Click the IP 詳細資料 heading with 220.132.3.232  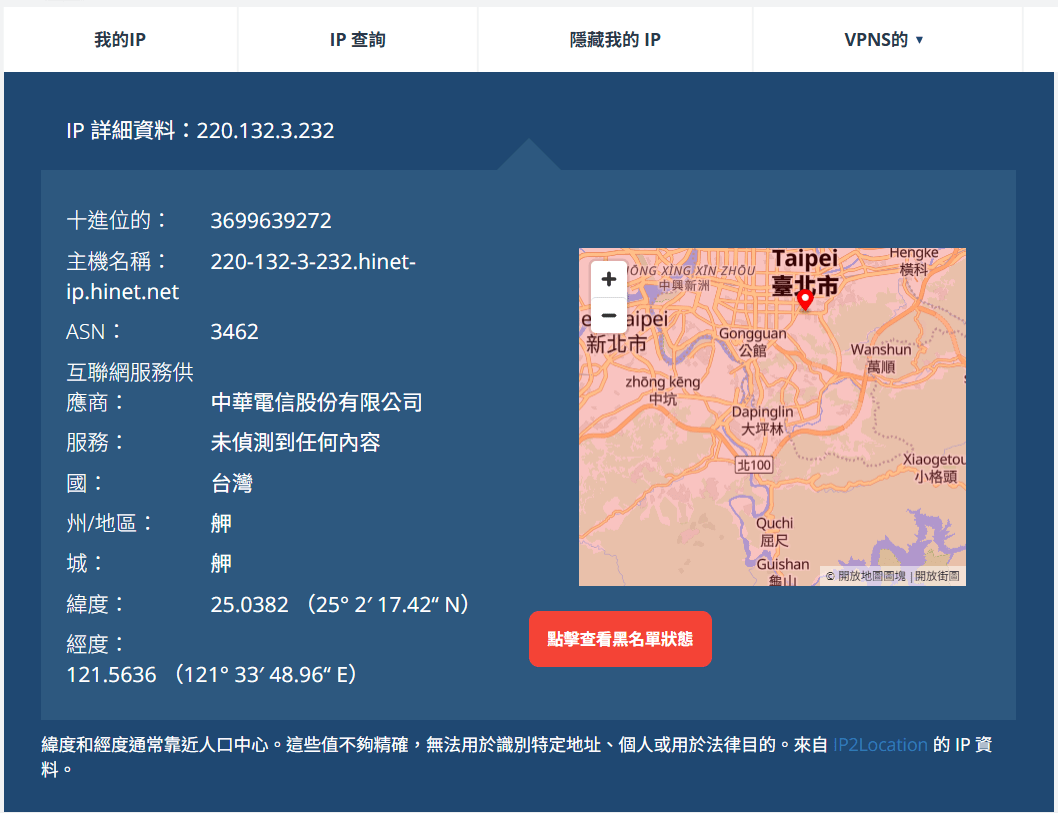[200, 130]
